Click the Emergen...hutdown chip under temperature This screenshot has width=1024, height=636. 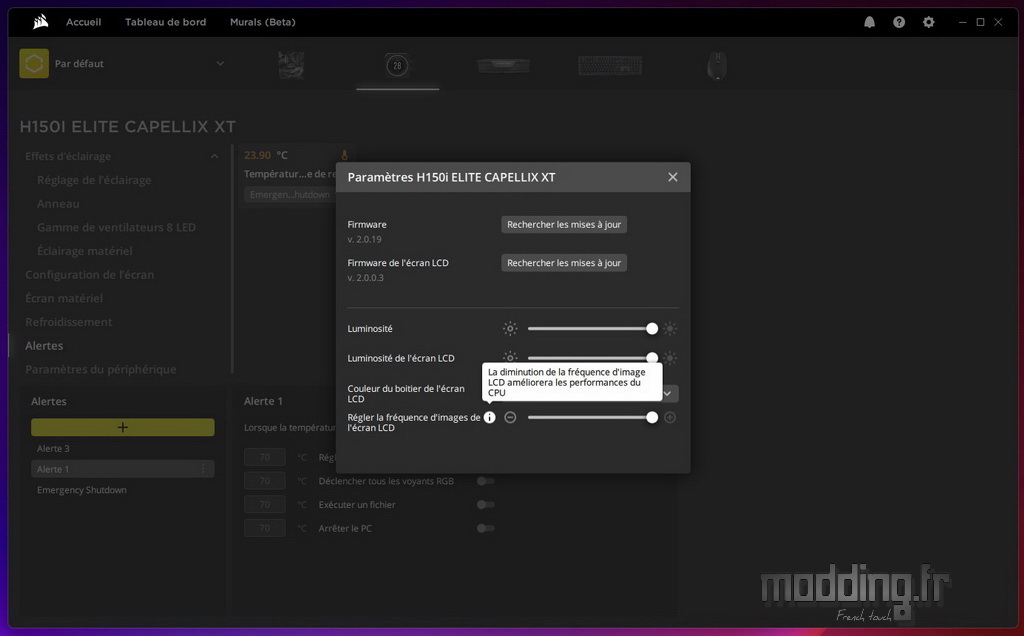(x=289, y=195)
